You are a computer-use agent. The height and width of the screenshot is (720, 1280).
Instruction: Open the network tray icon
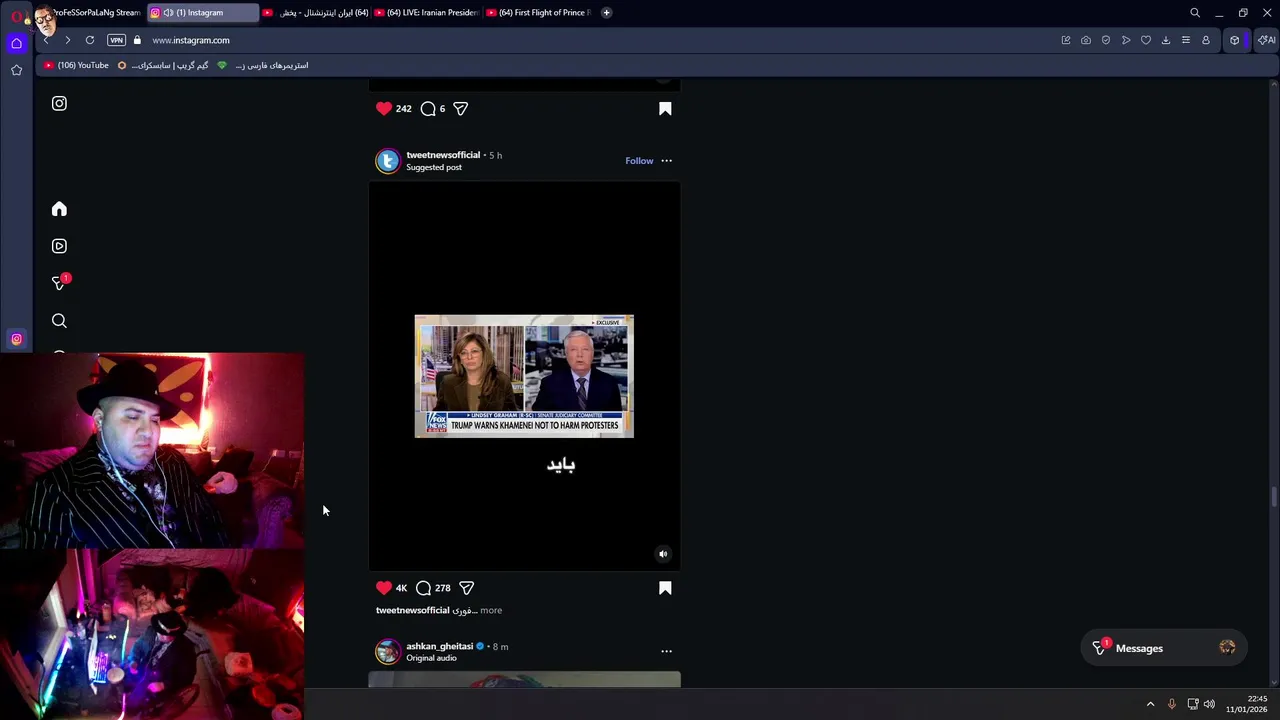[1193, 704]
